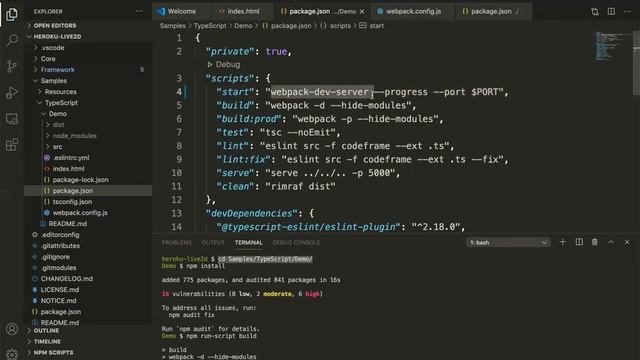This screenshot has height=360, width=640.
Task: Open the Accounts icon in activity bar
Action: [12, 329]
